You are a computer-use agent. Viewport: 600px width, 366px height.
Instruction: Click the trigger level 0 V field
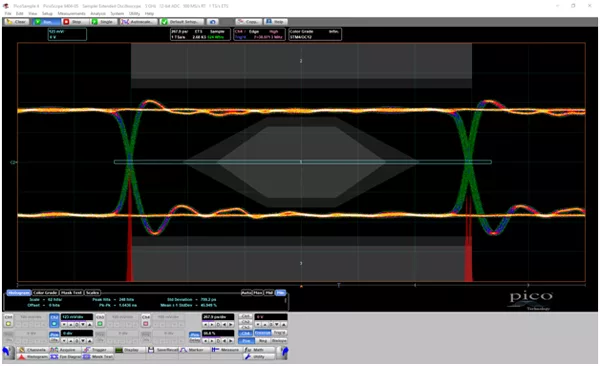tap(271, 317)
